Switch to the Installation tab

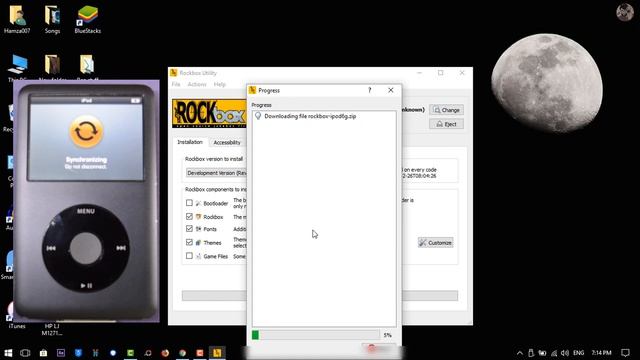coord(190,142)
